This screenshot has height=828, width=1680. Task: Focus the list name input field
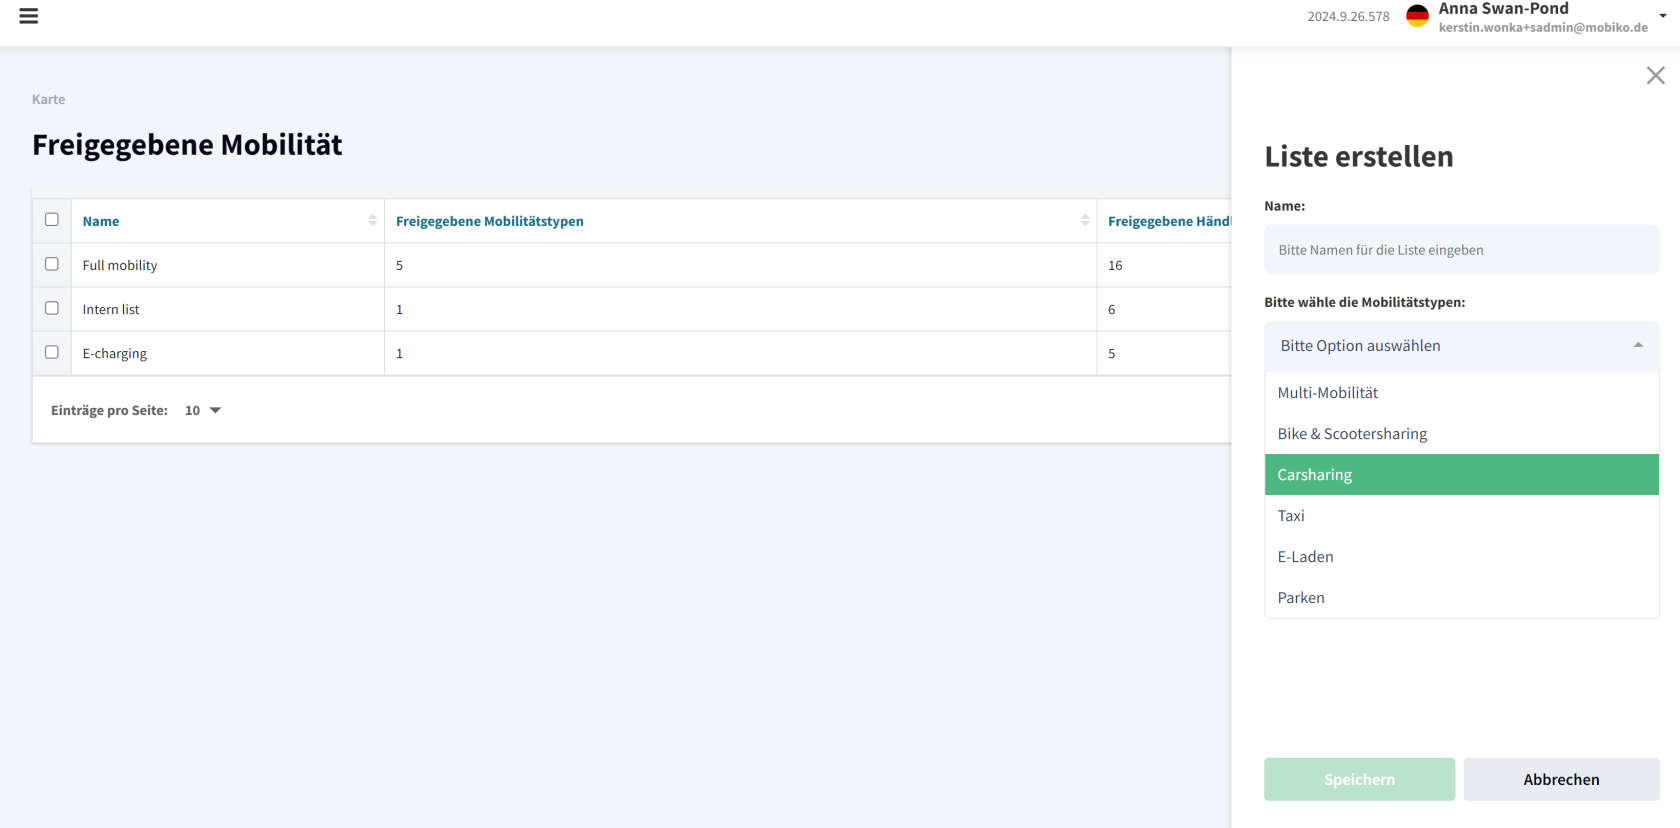pos(1460,250)
